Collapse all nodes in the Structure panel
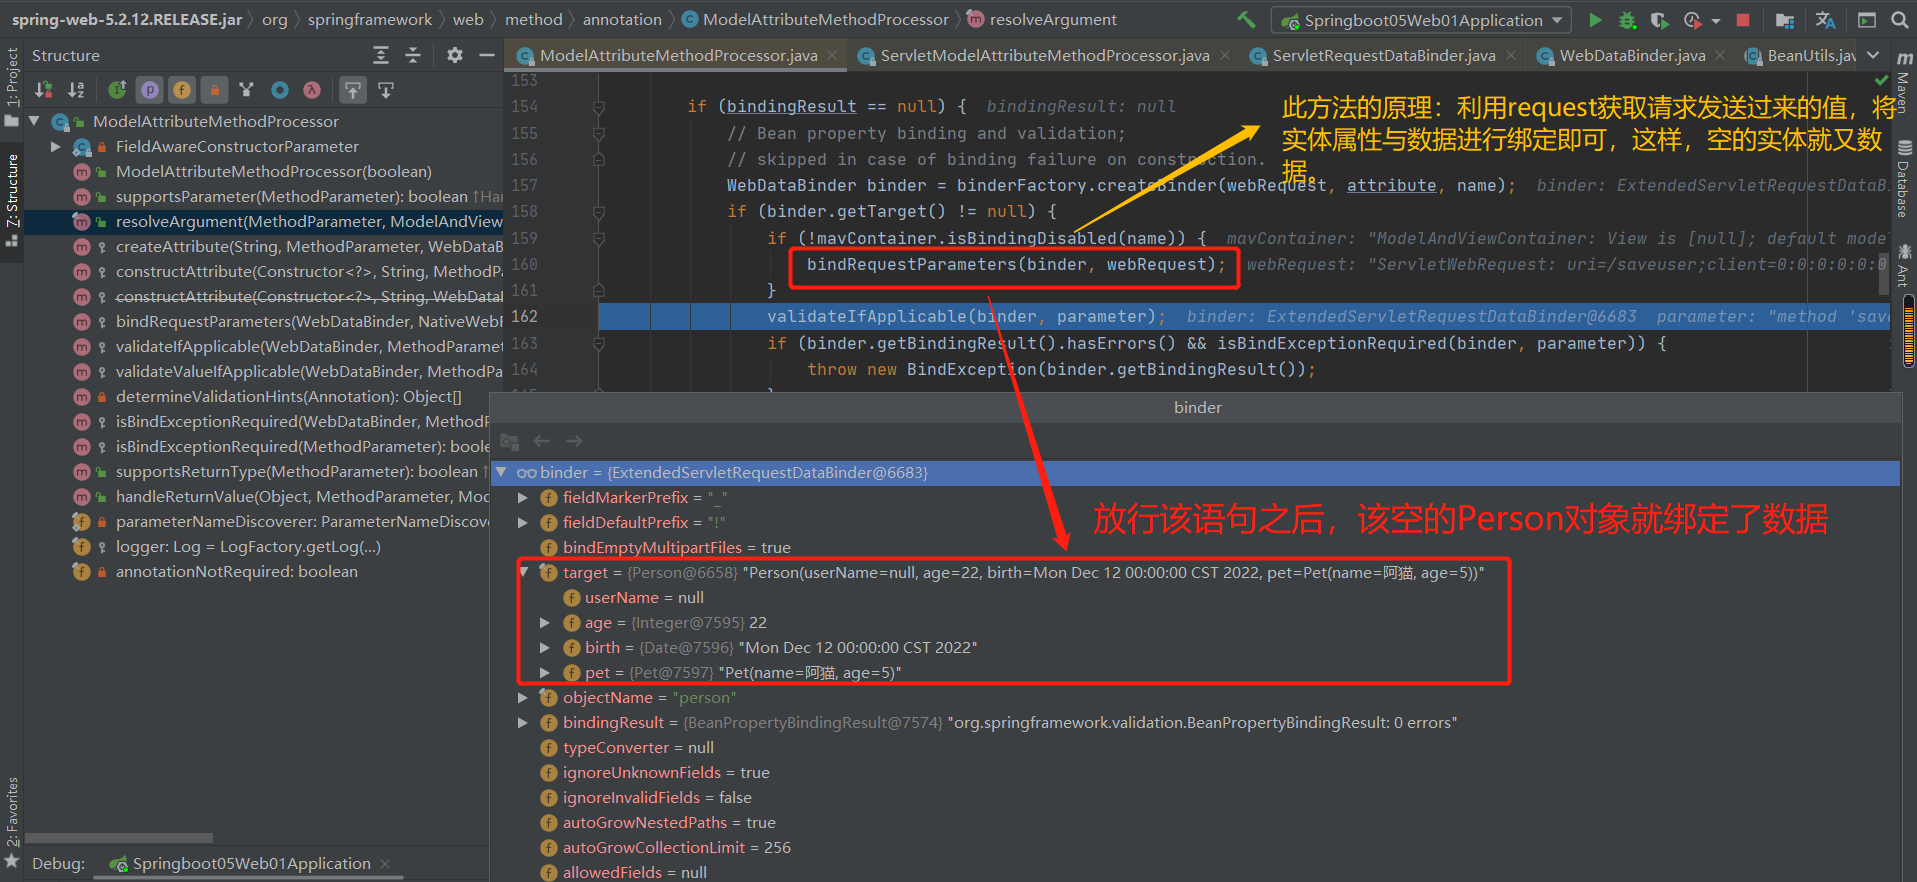Viewport: 1917px width, 882px height. tap(413, 55)
